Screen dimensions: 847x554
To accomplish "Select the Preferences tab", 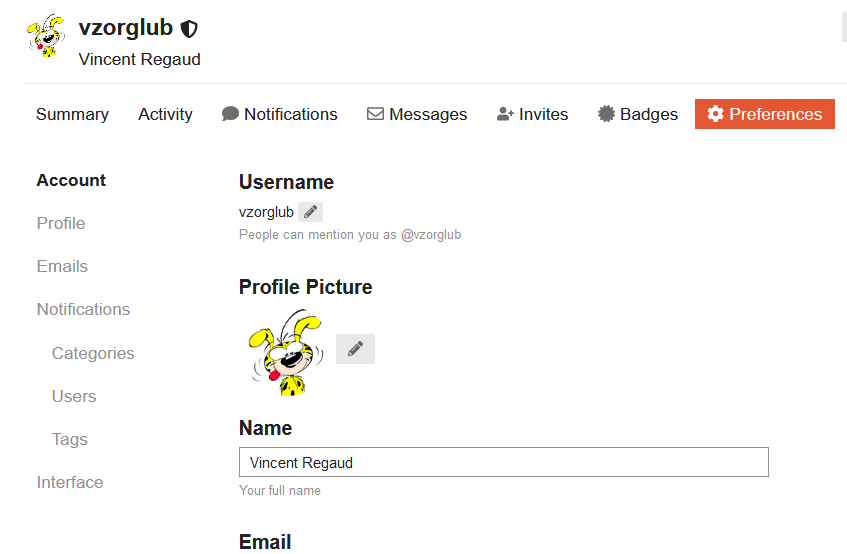I will point(765,114).
